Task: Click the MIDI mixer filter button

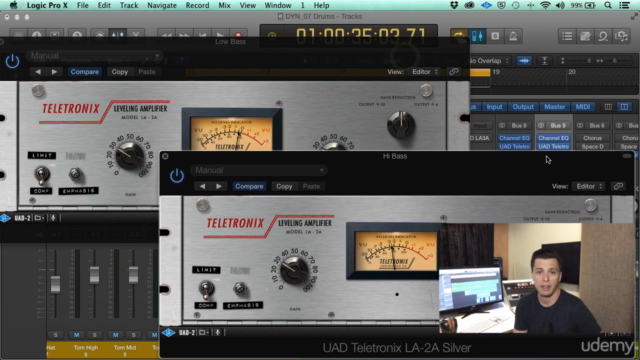Action: point(582,107)
